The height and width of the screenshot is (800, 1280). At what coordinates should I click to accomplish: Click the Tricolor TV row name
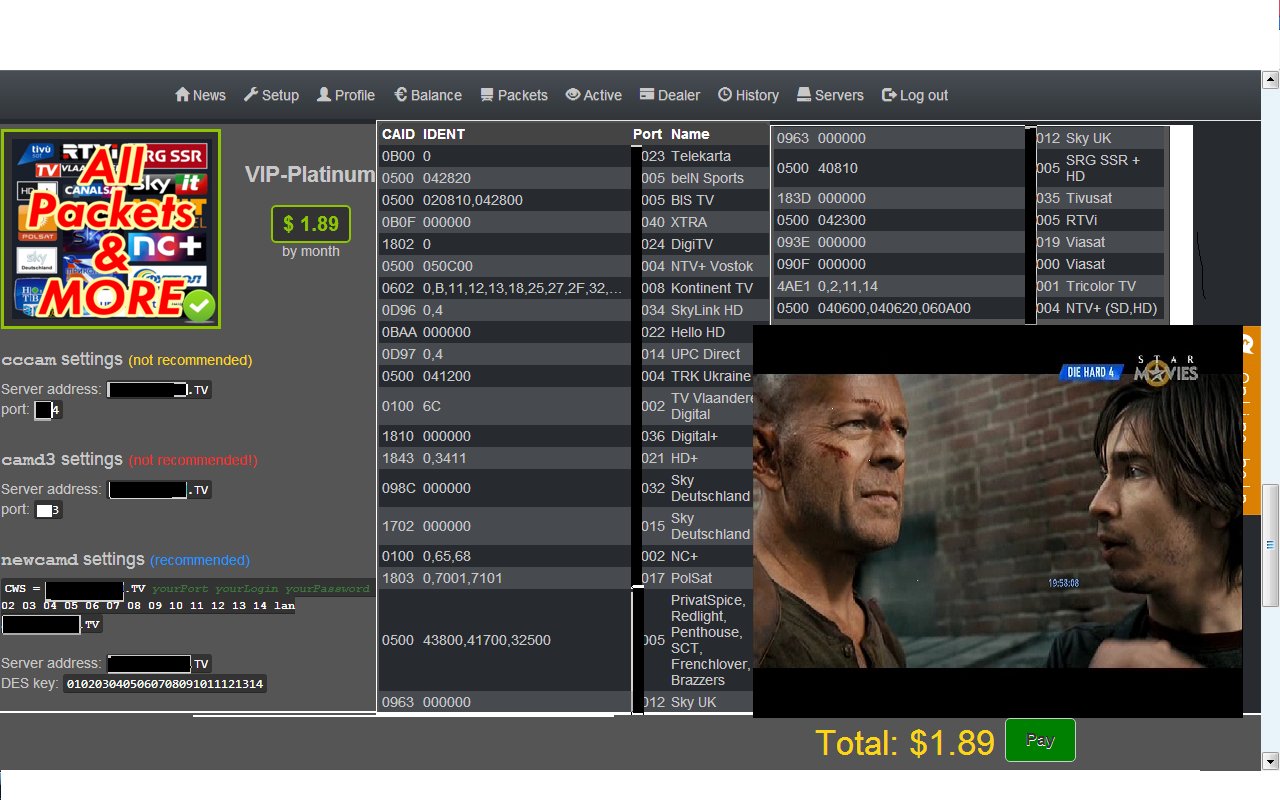coord(1101,286)
